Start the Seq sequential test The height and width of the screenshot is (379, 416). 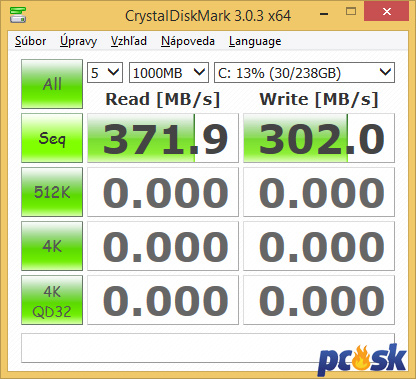pos(52,138)
